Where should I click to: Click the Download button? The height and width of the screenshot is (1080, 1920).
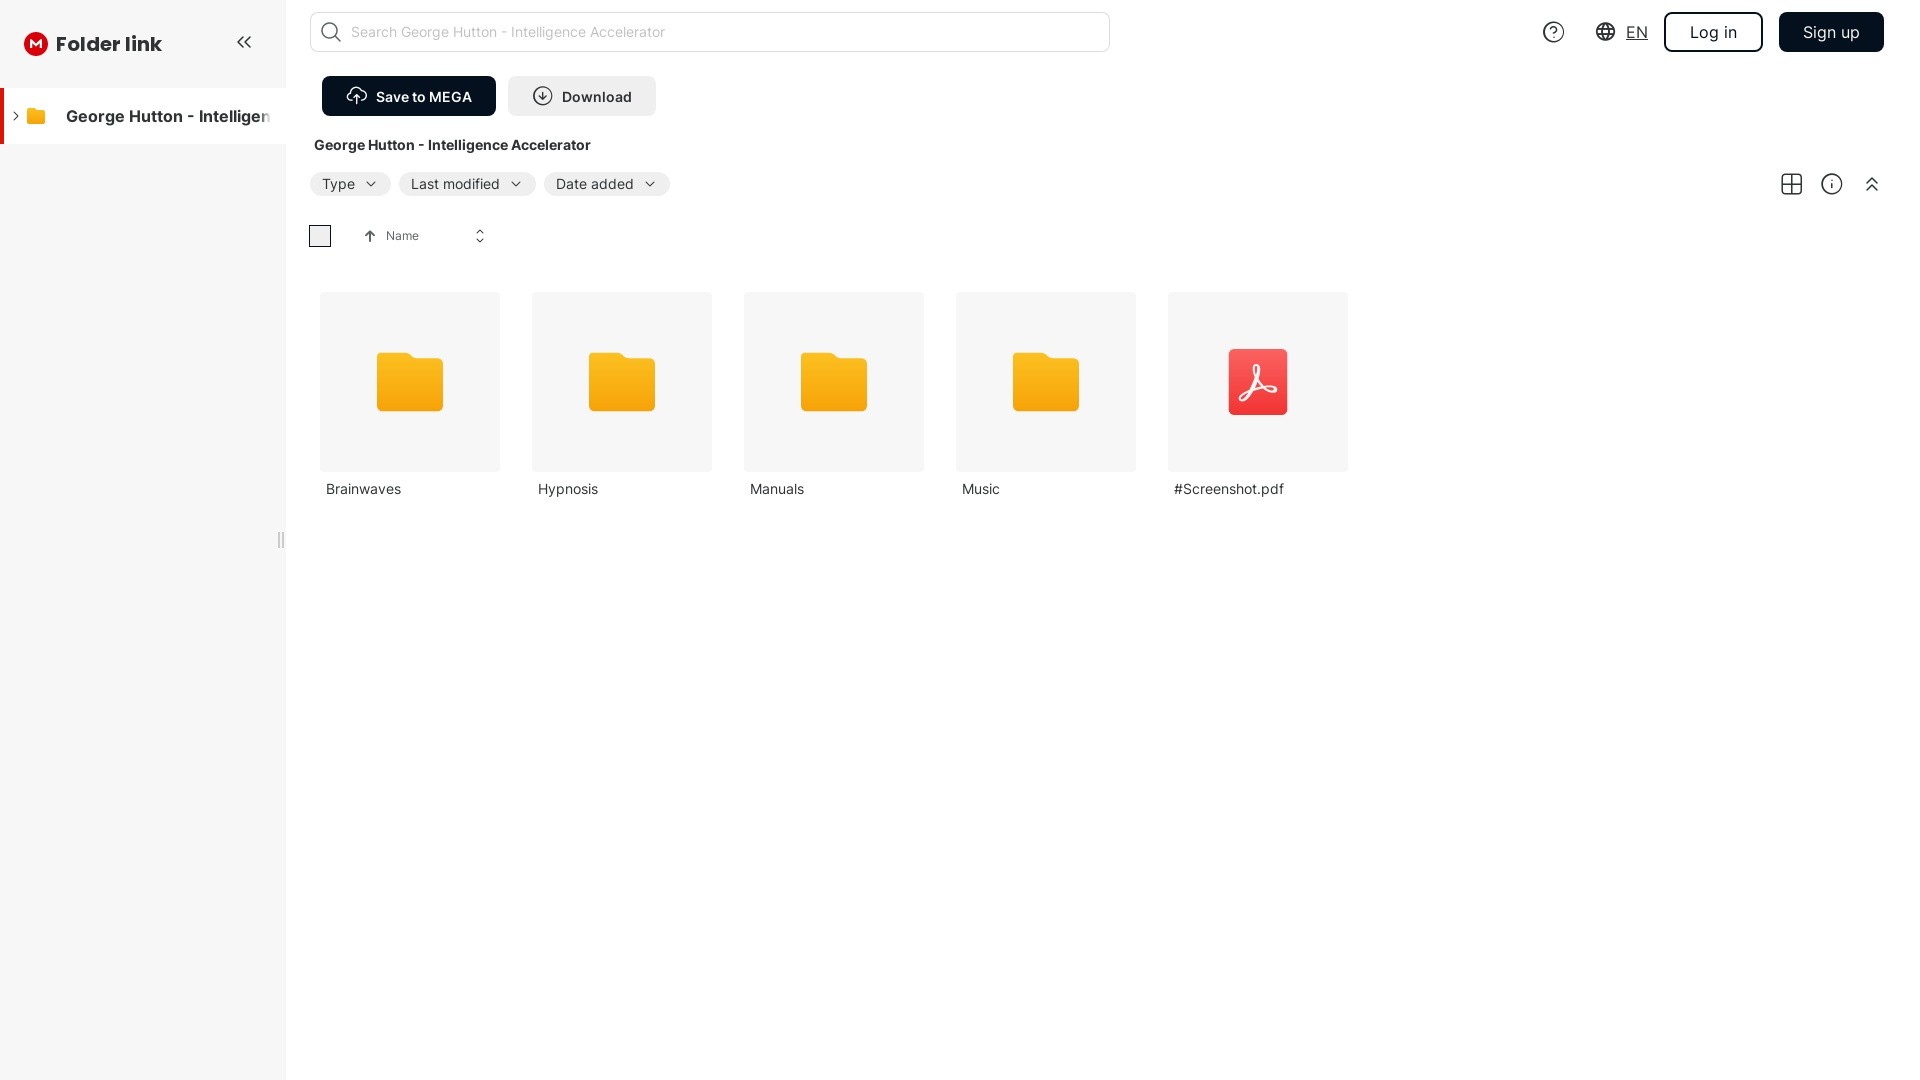[581, 96]
